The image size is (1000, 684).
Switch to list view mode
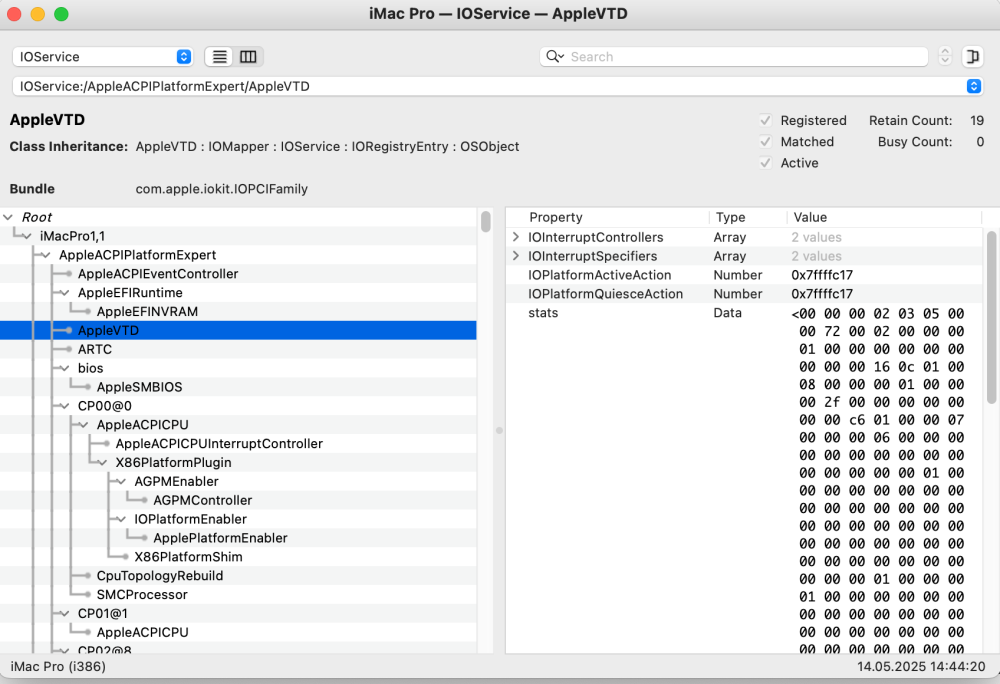coord(219,57)
